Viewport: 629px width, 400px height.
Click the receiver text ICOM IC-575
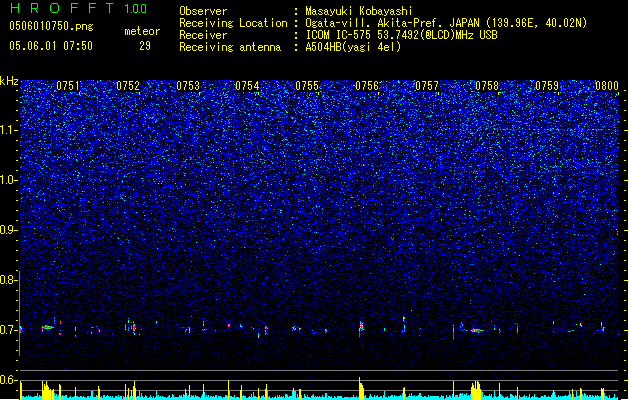[x=340, y=35]
